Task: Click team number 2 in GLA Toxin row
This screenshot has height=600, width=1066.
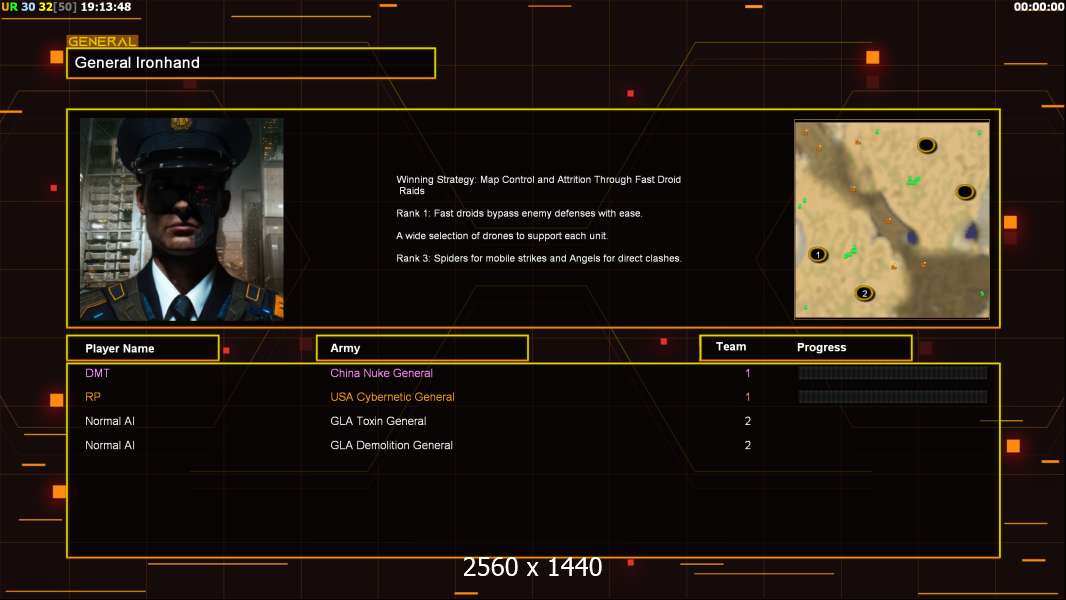Action: click(x=748, y=421)
